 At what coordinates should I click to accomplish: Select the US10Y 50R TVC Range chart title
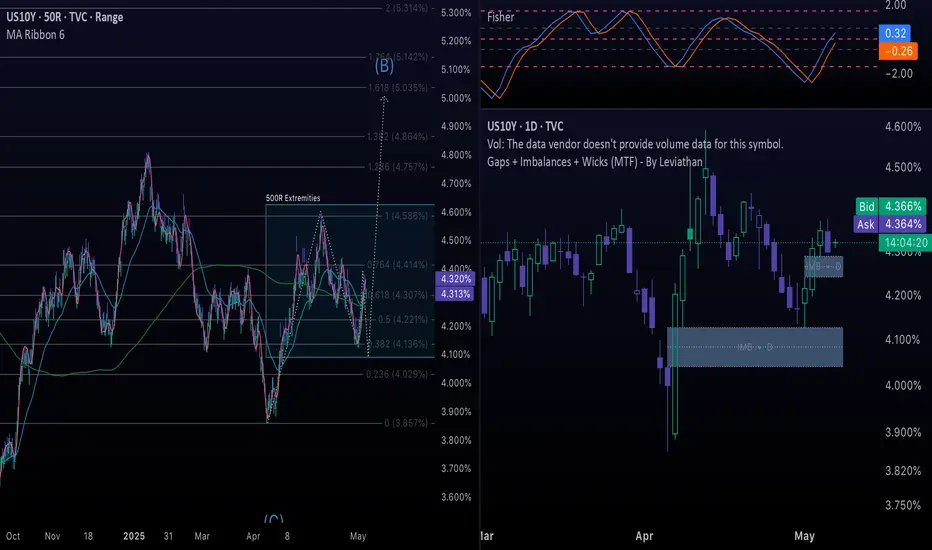65,17
